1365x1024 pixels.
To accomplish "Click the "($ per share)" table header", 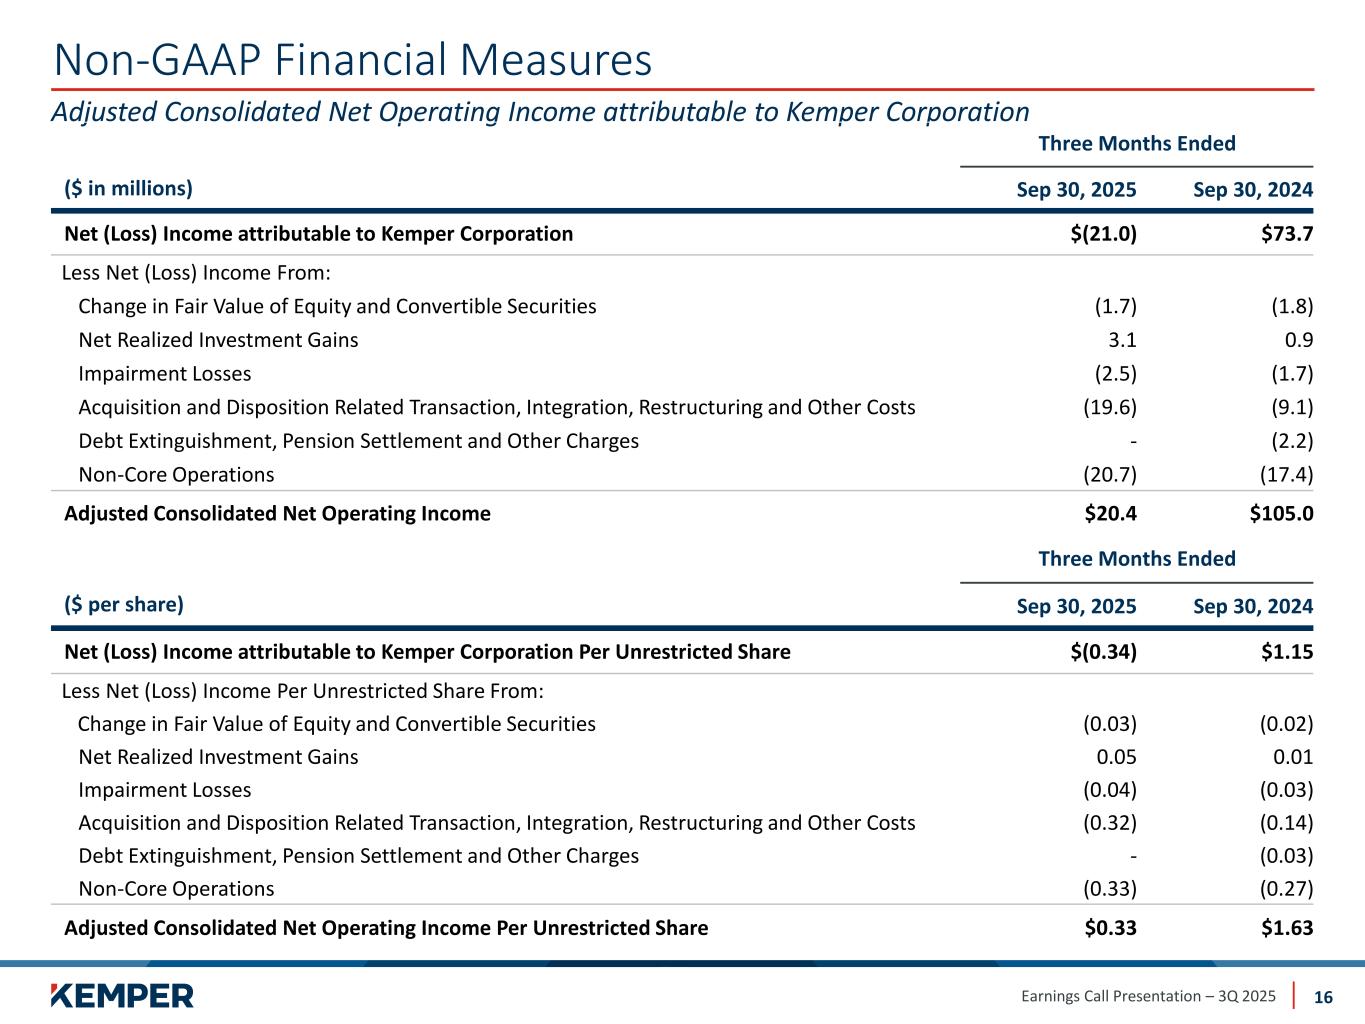I will click(124, 604).
